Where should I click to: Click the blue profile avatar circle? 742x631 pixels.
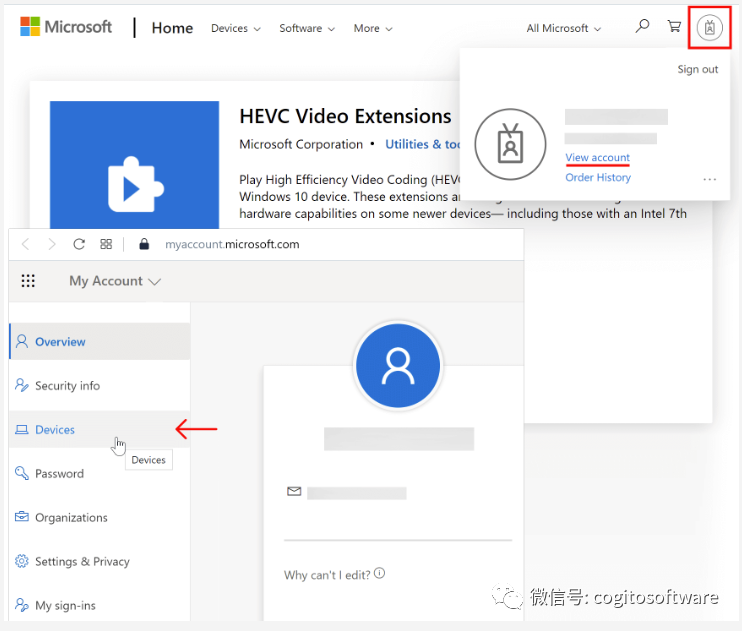click(x=398, y=365)
